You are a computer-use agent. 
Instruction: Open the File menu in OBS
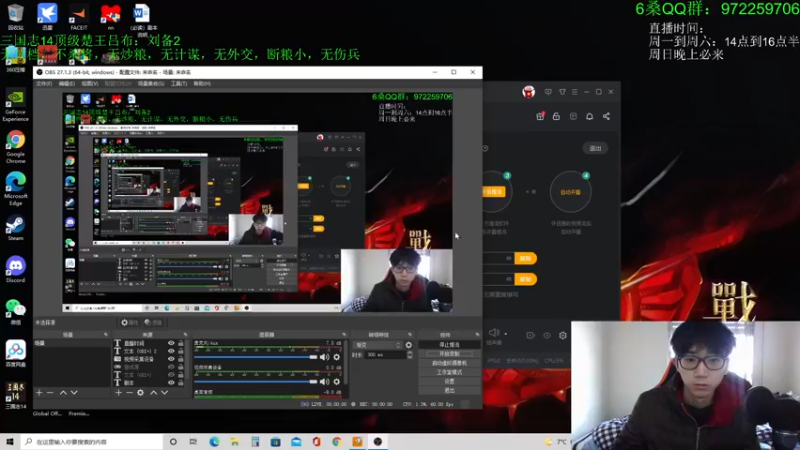point(44,83)
